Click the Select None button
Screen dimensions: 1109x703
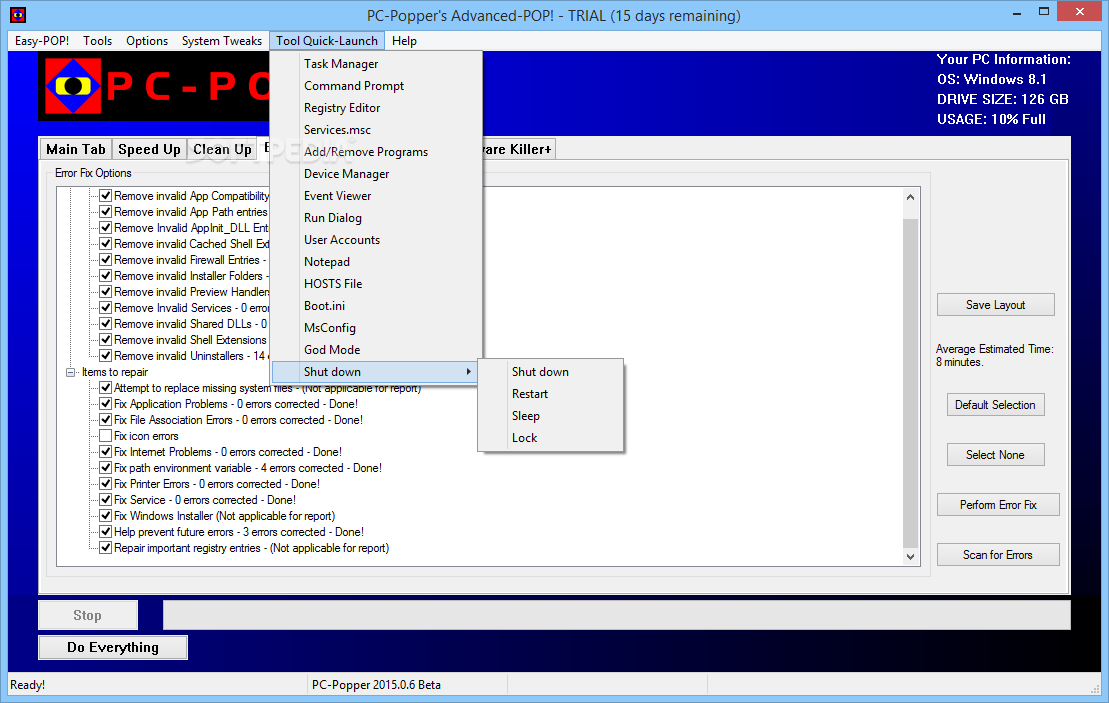[995, 455]
